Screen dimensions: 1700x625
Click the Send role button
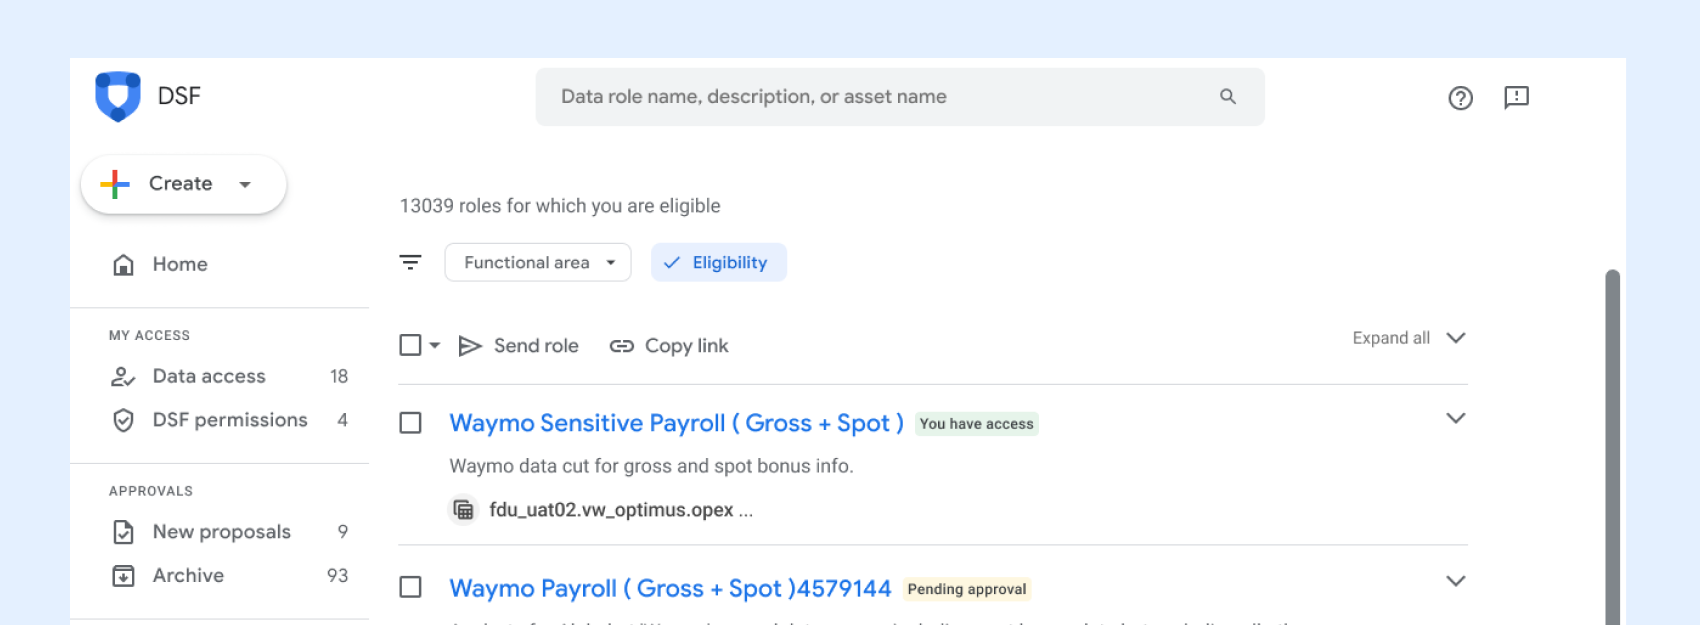pyautogui.click(x=518, y=345)
